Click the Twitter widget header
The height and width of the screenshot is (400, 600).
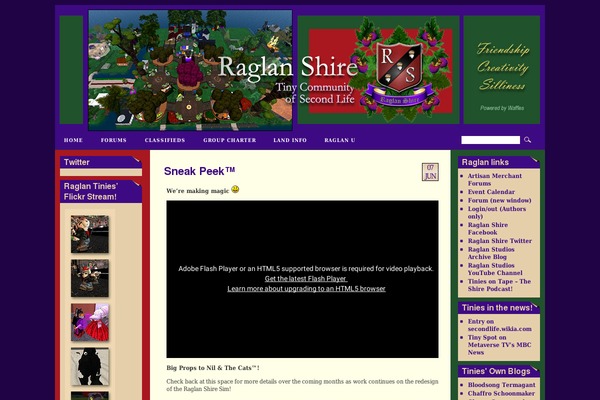coord(101,162)
